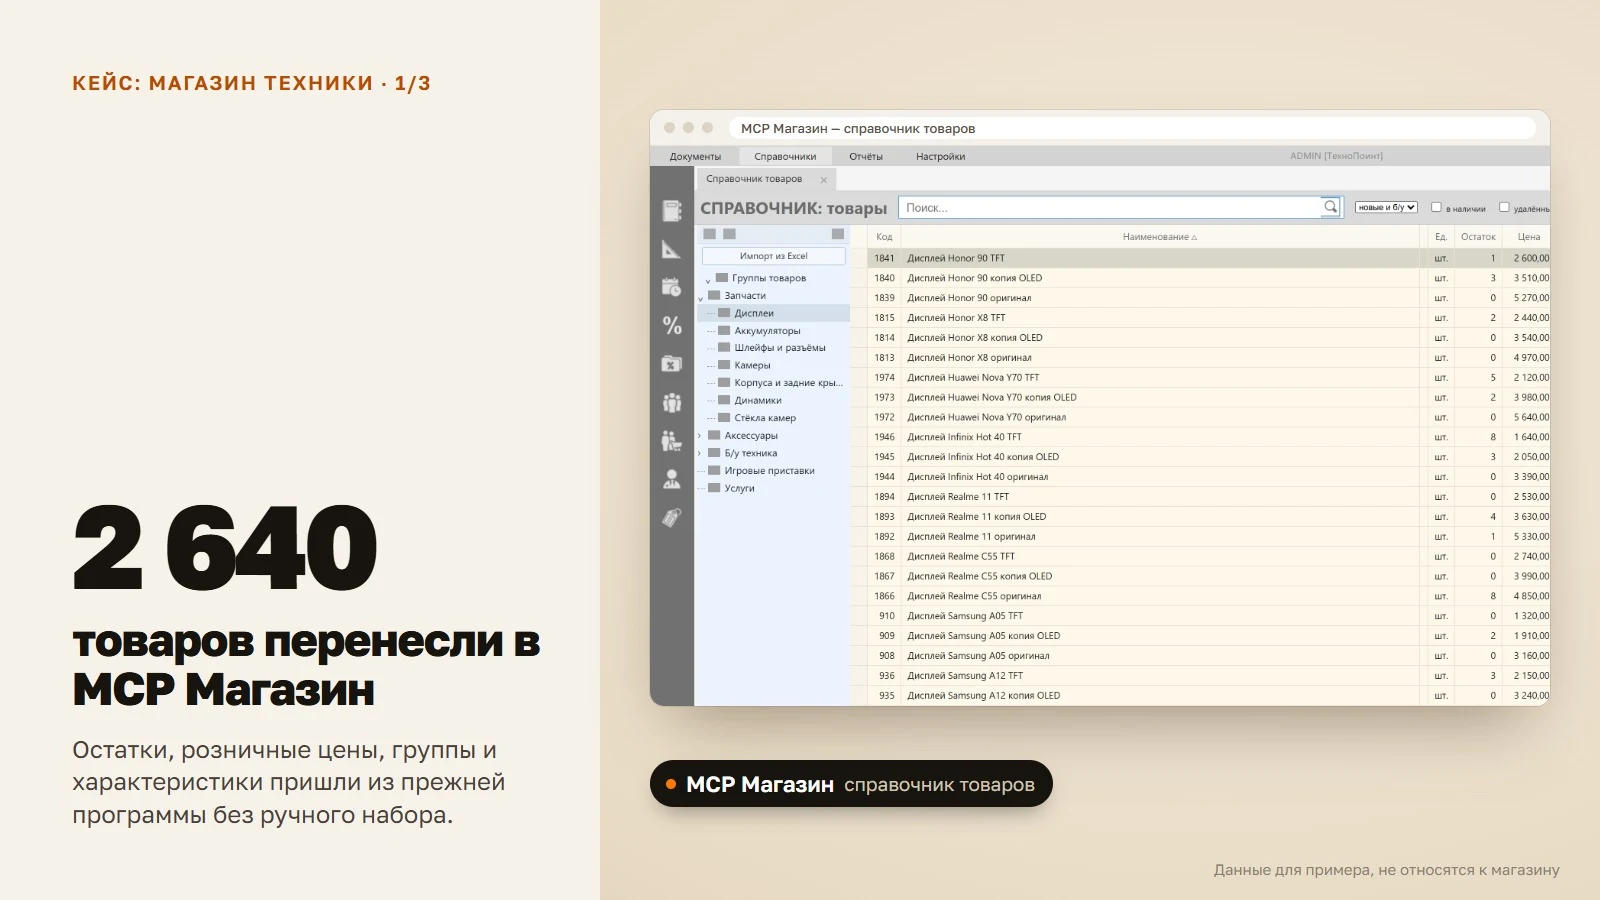Click the Импорт из Excel button

[x=773, y=256]
